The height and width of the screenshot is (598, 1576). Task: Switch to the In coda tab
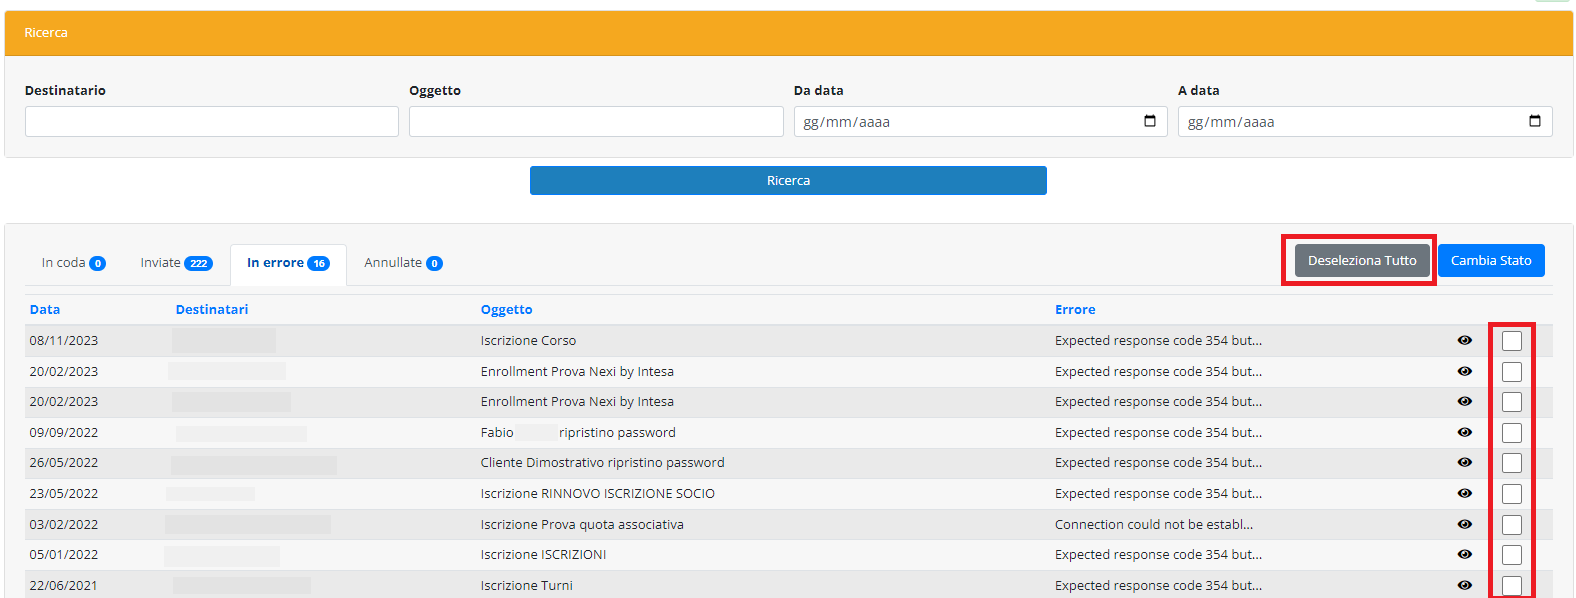tap(73, 263)
